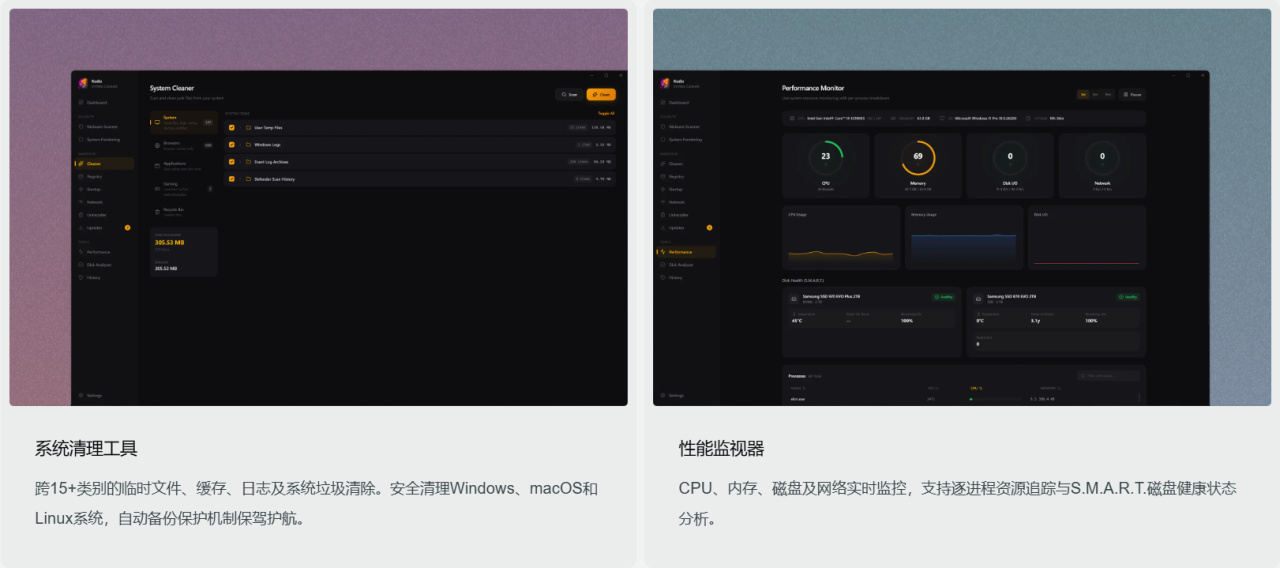The image size is (1280, 568).
Task: Select the Applications category icon
Action: click(x=157, y=165)
